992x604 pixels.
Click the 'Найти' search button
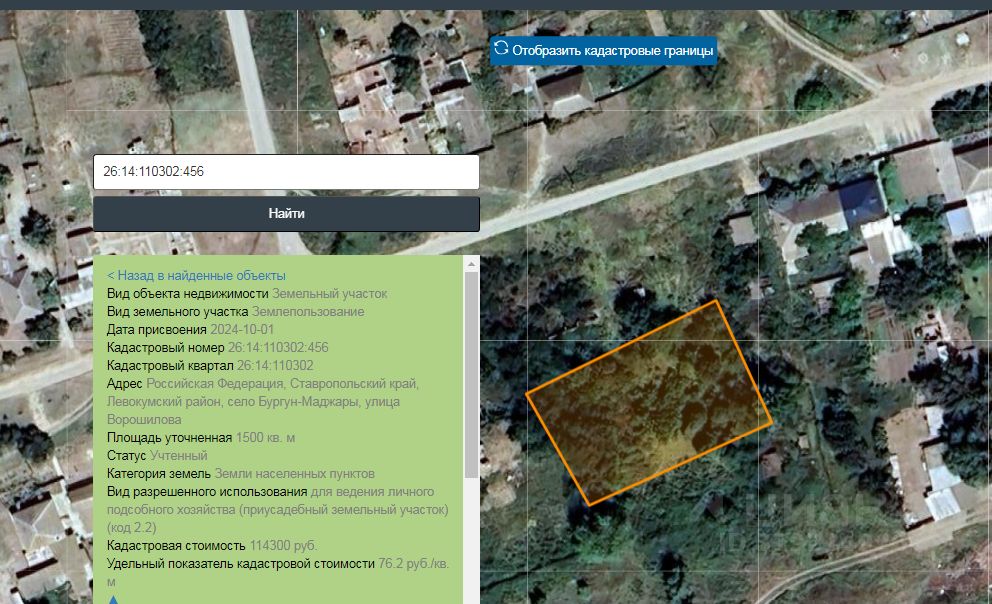(286, 214)
